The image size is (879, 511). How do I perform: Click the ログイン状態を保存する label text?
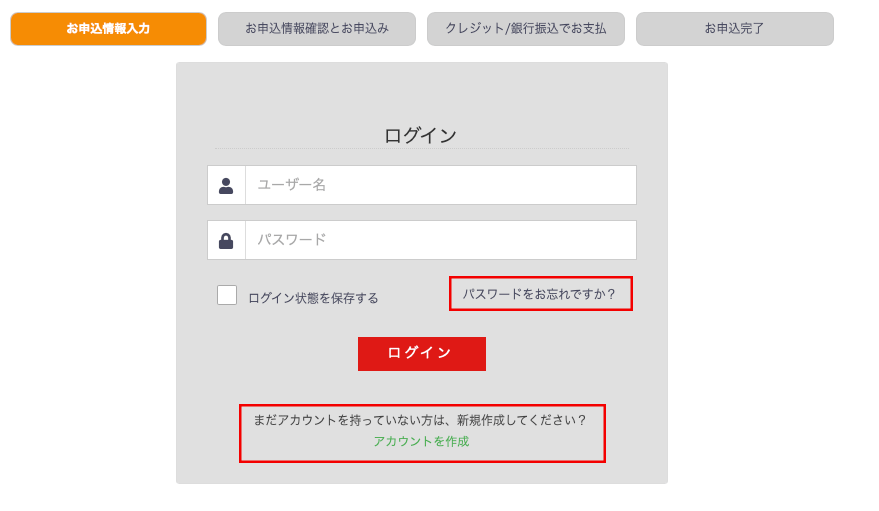tap(313, 298)
